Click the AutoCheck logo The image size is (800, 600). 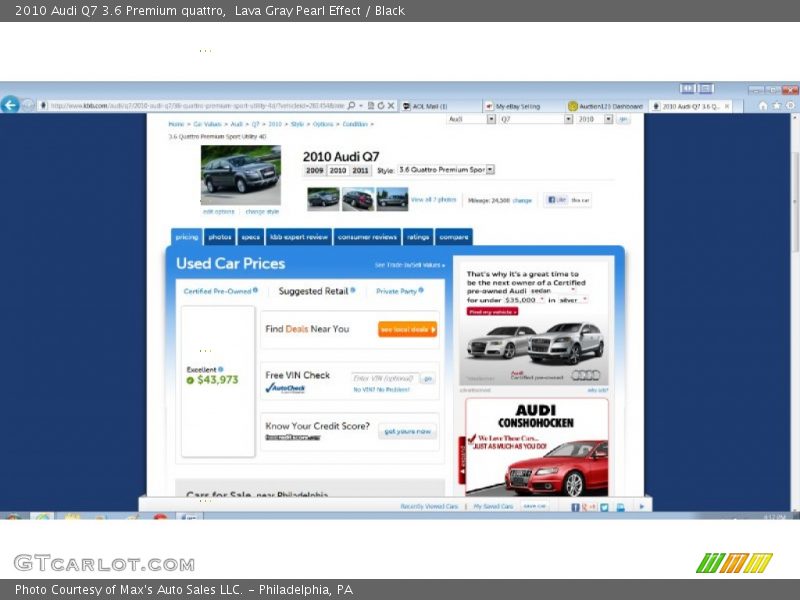[x=285, y=388]
